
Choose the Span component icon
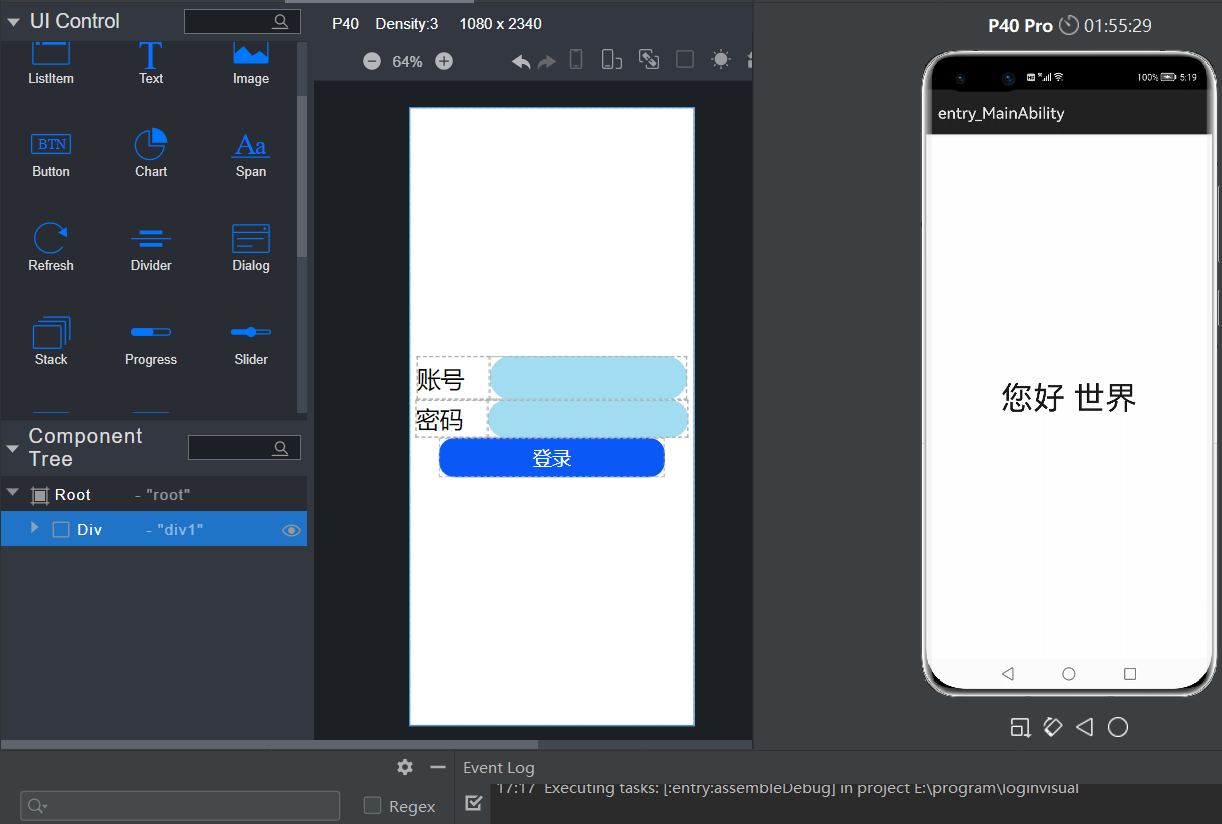[251, 145]
